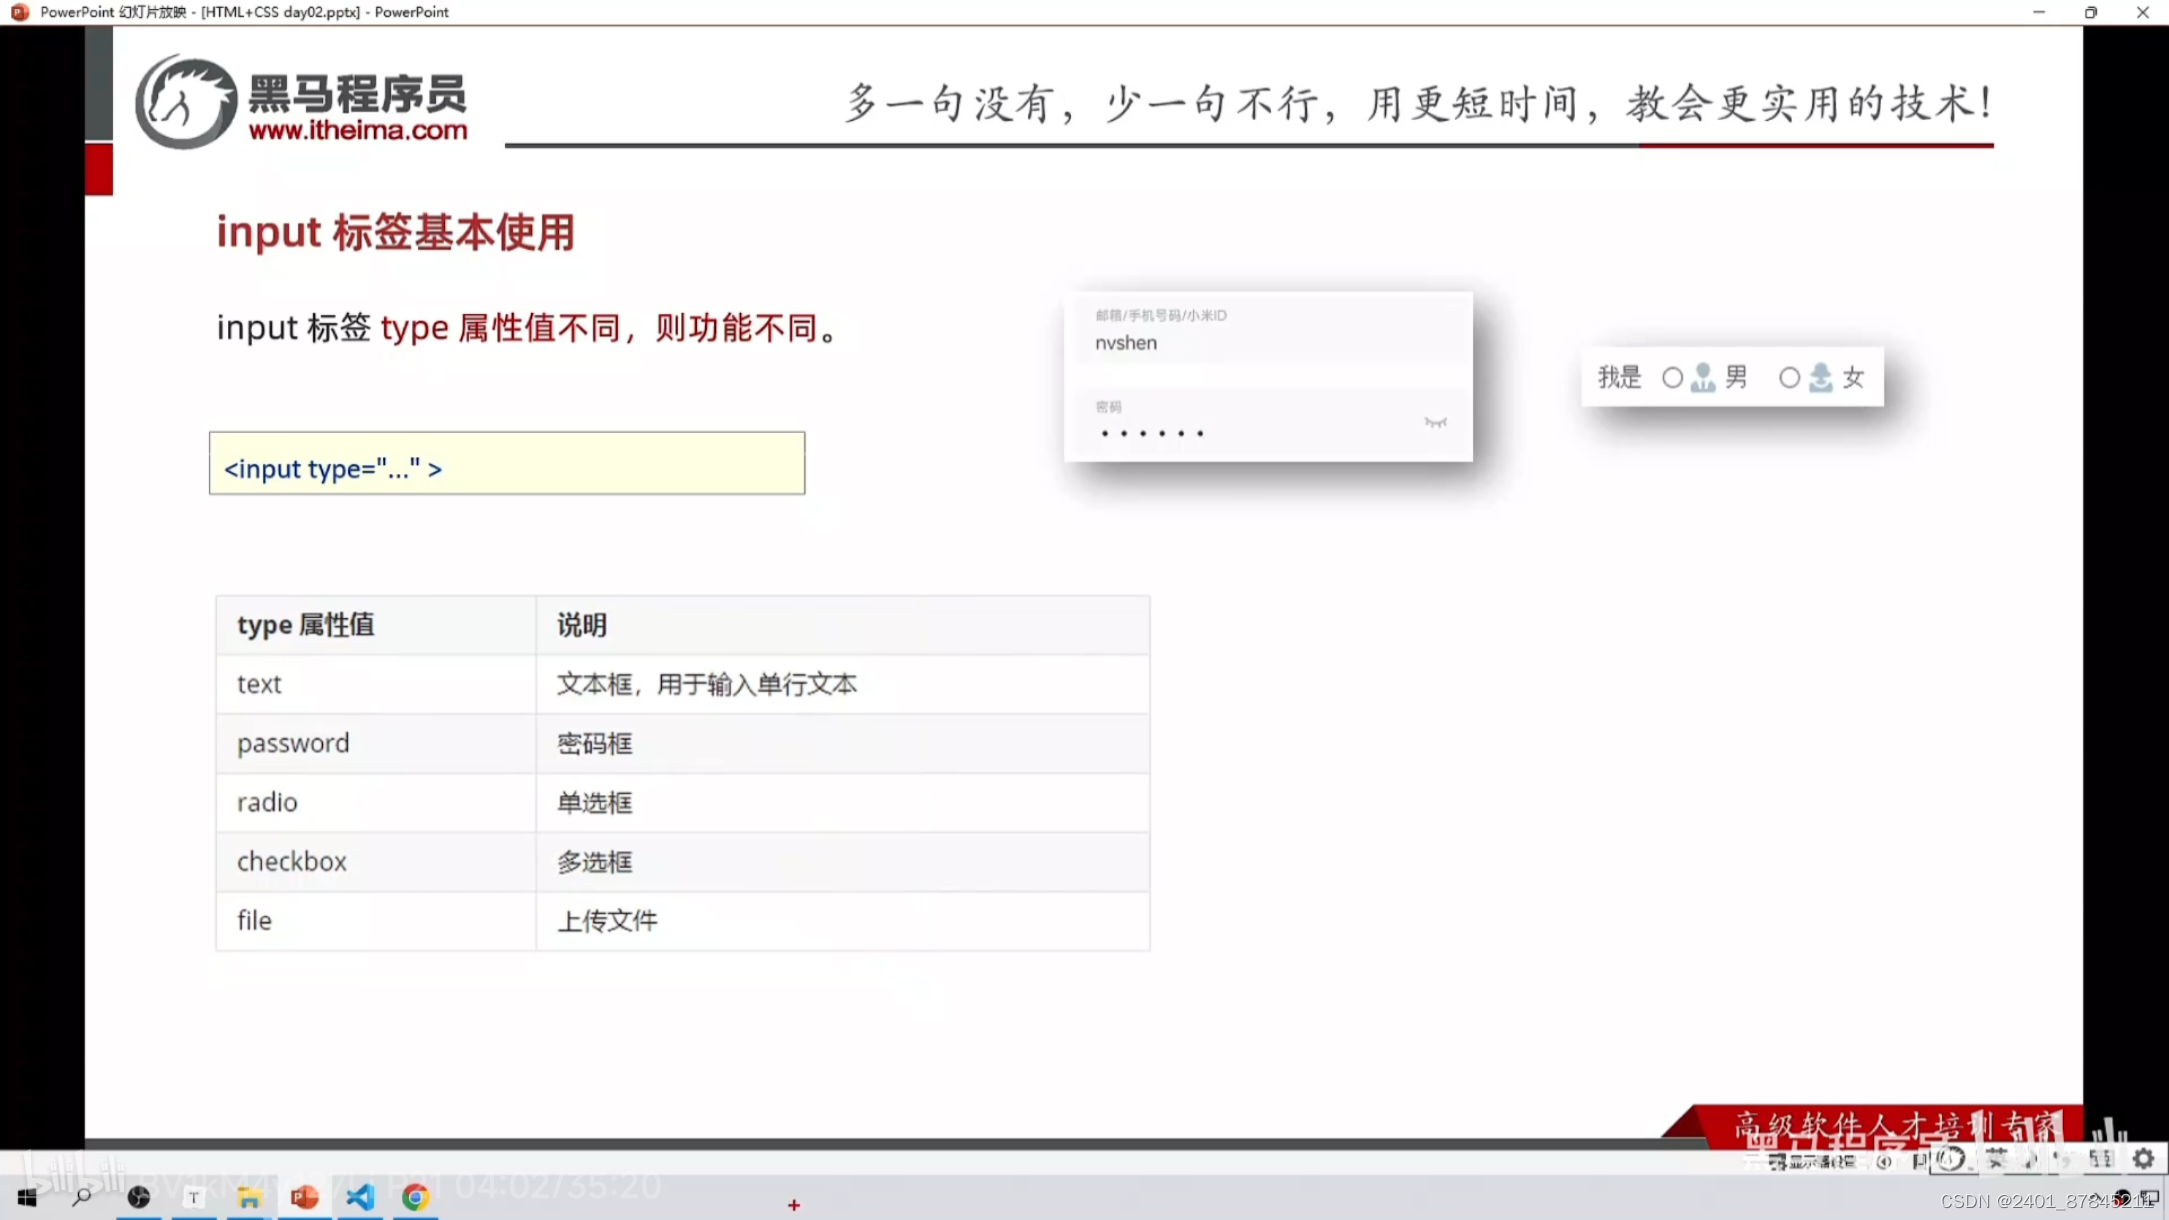Open OBS Studio from the taskbar
Screen dimensions: 2169x1220
pyautogui.click(x=137, y=1197)
